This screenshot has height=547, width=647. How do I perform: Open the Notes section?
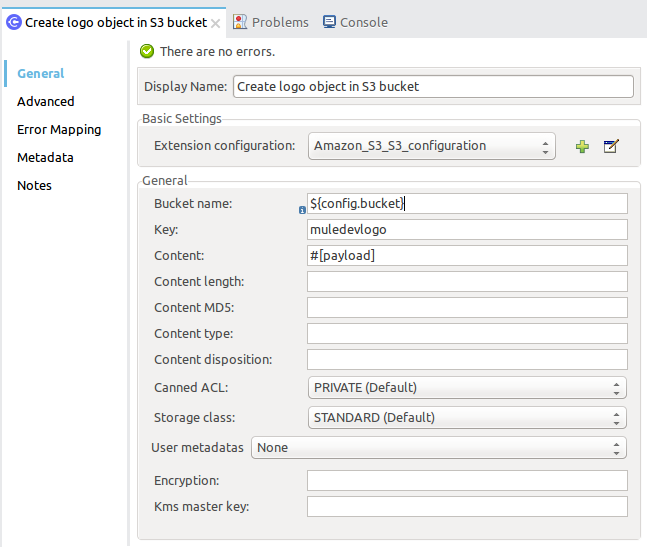pos(34,185)
